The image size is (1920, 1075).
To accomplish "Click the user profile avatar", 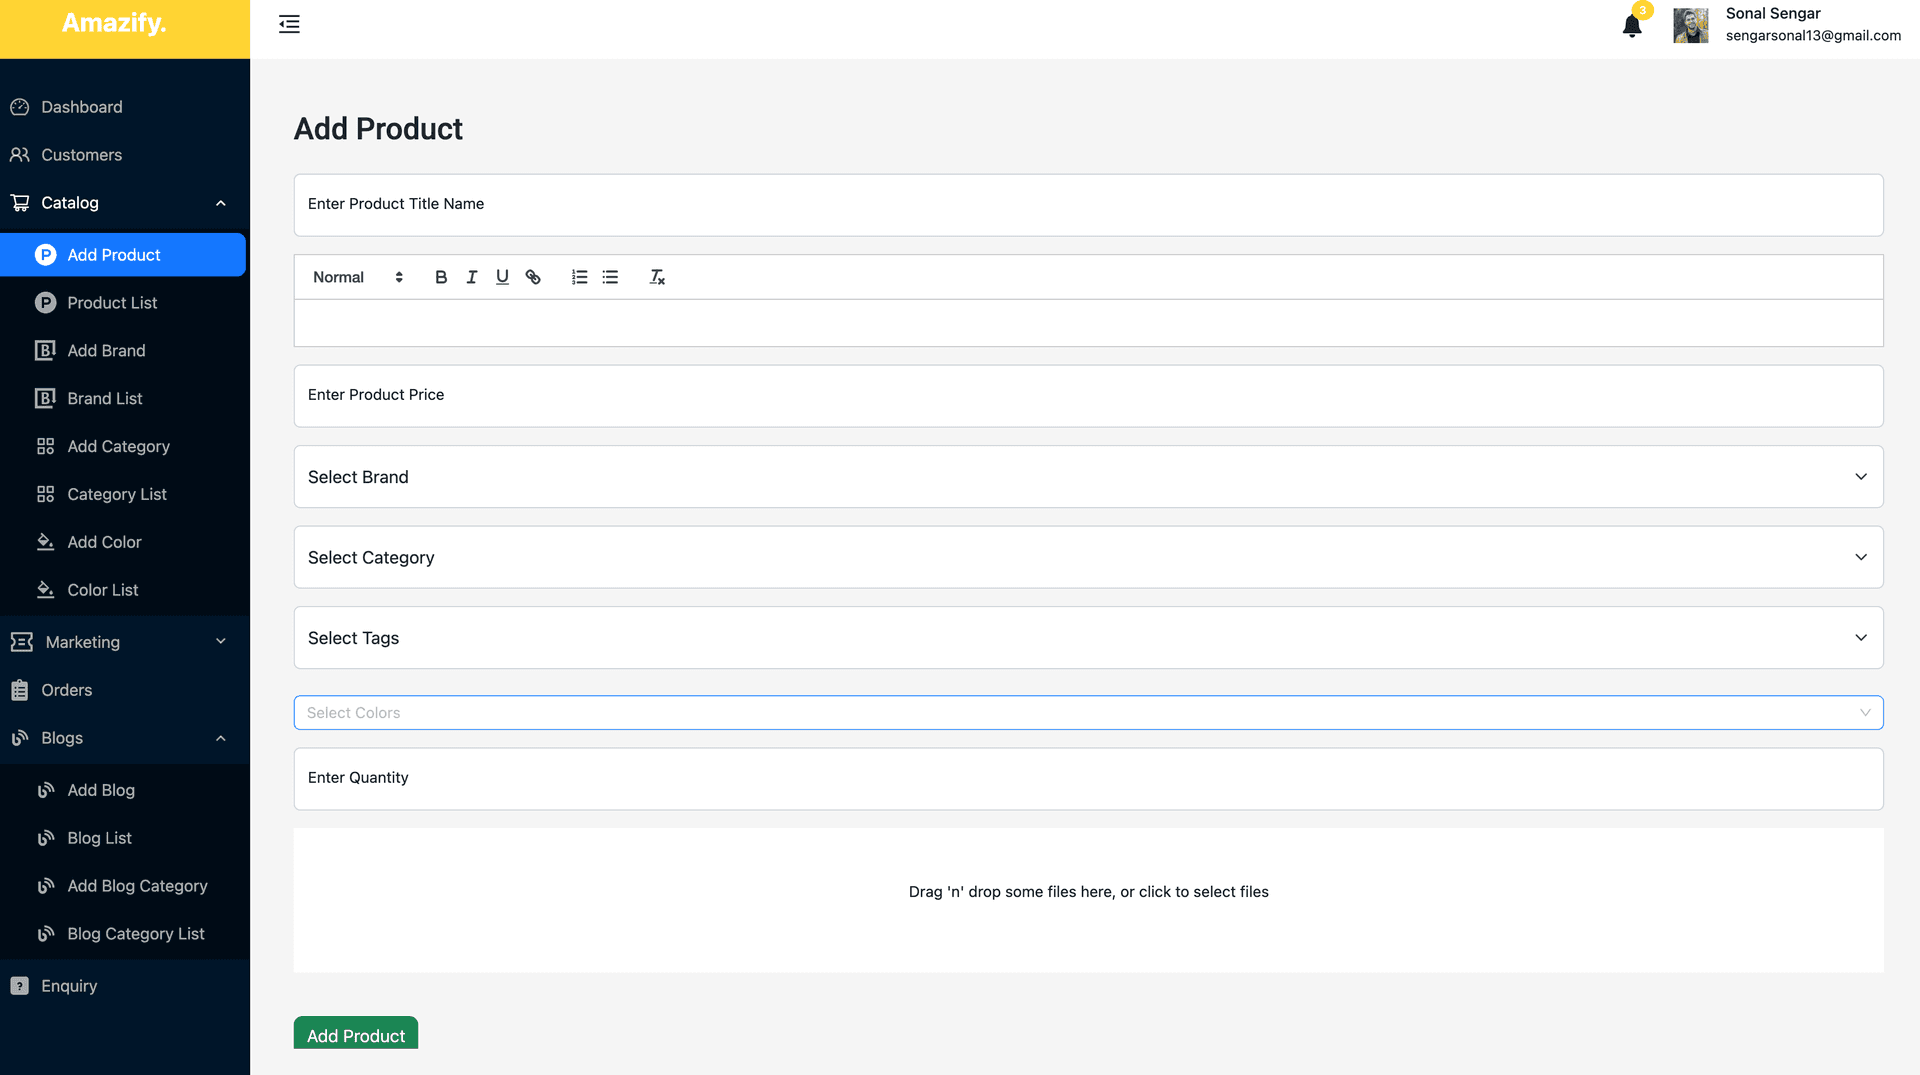I will click(x=1690, y=26).
